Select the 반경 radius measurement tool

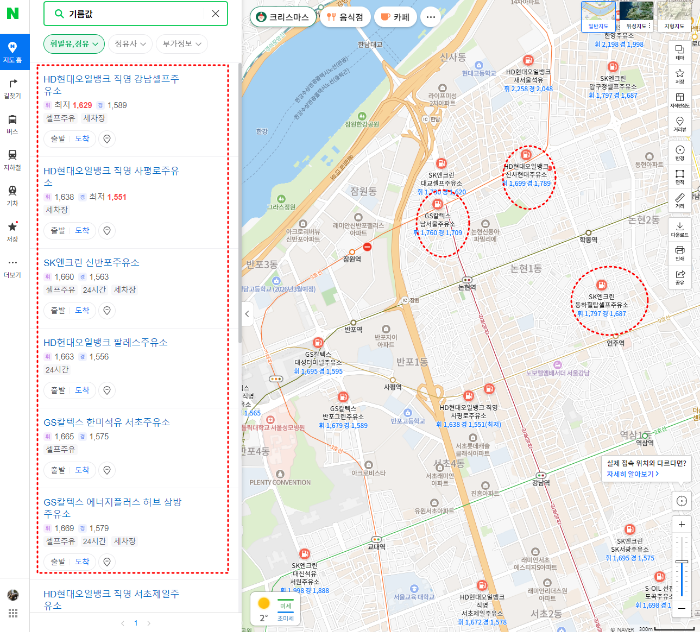[x=680, y=153]
